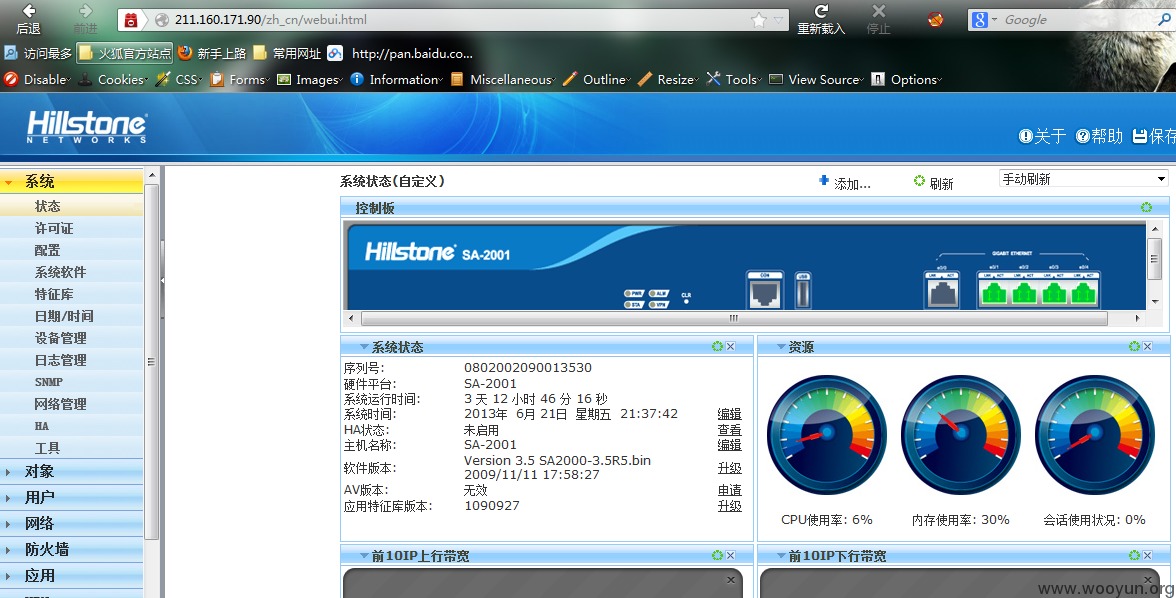Click the 添加... add widget button
The image size is (1176, 598).
(844, 182)
